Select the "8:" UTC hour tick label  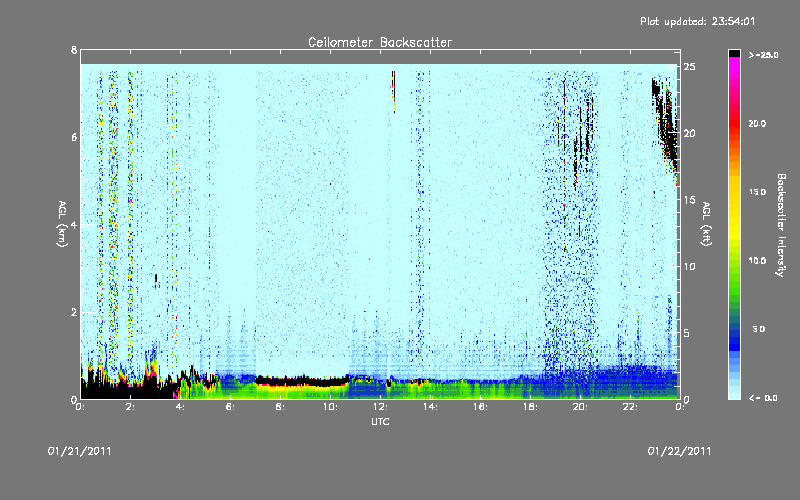coord(280,407)
